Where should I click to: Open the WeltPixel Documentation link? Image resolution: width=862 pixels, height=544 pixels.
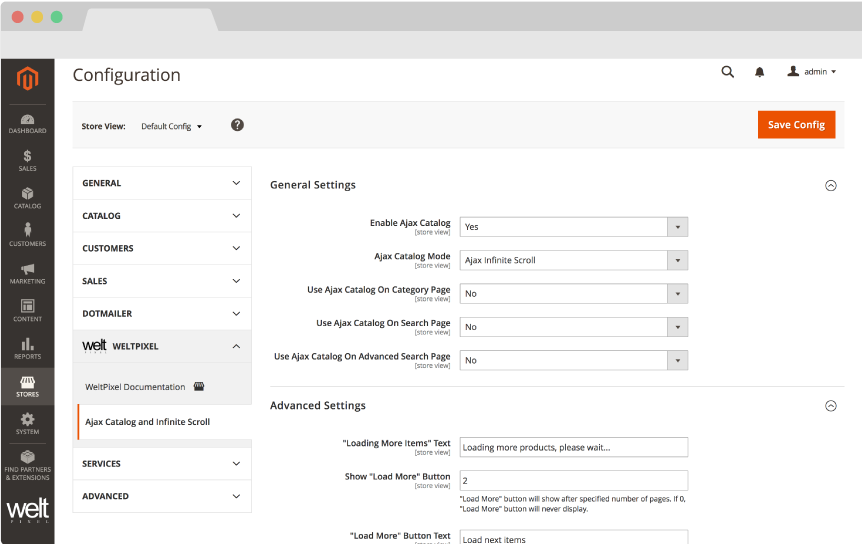136,387
